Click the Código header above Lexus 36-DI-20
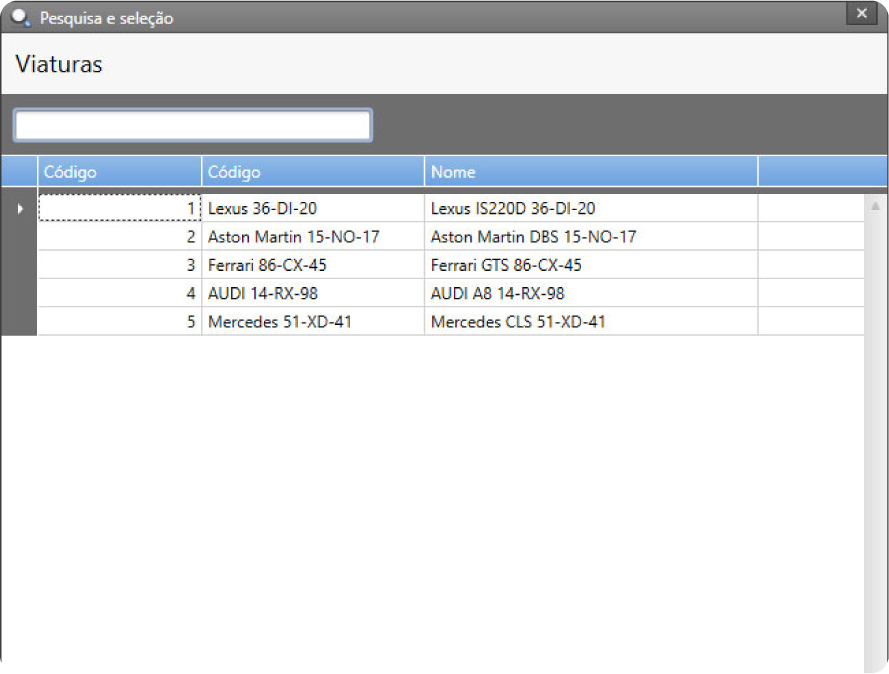 point(312,172)
